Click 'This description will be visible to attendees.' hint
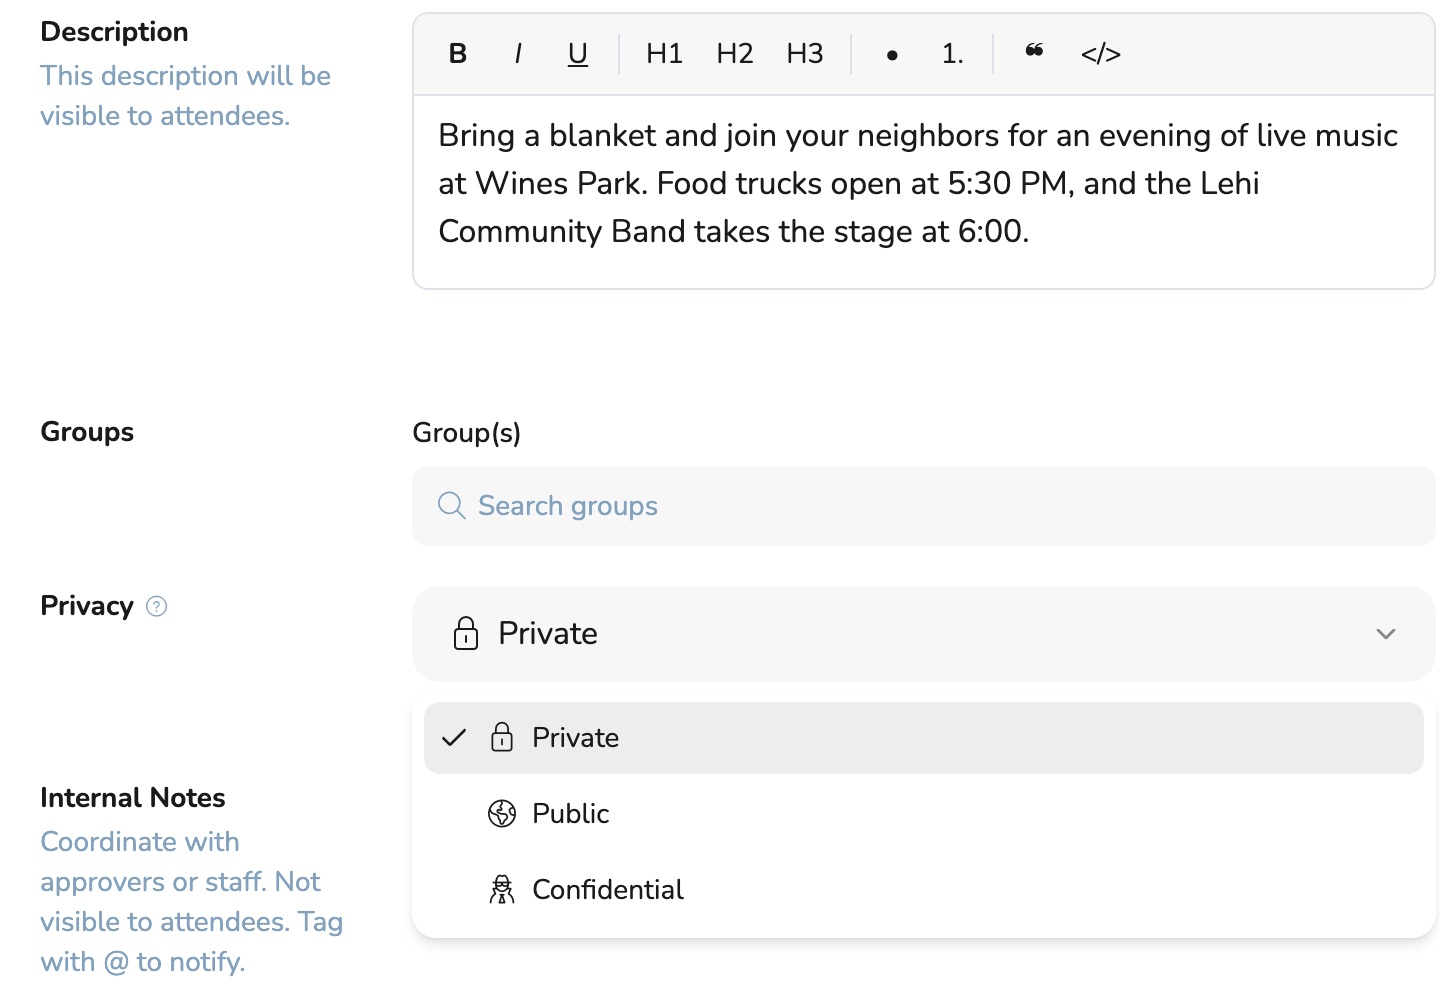 [x=185, y=96]
